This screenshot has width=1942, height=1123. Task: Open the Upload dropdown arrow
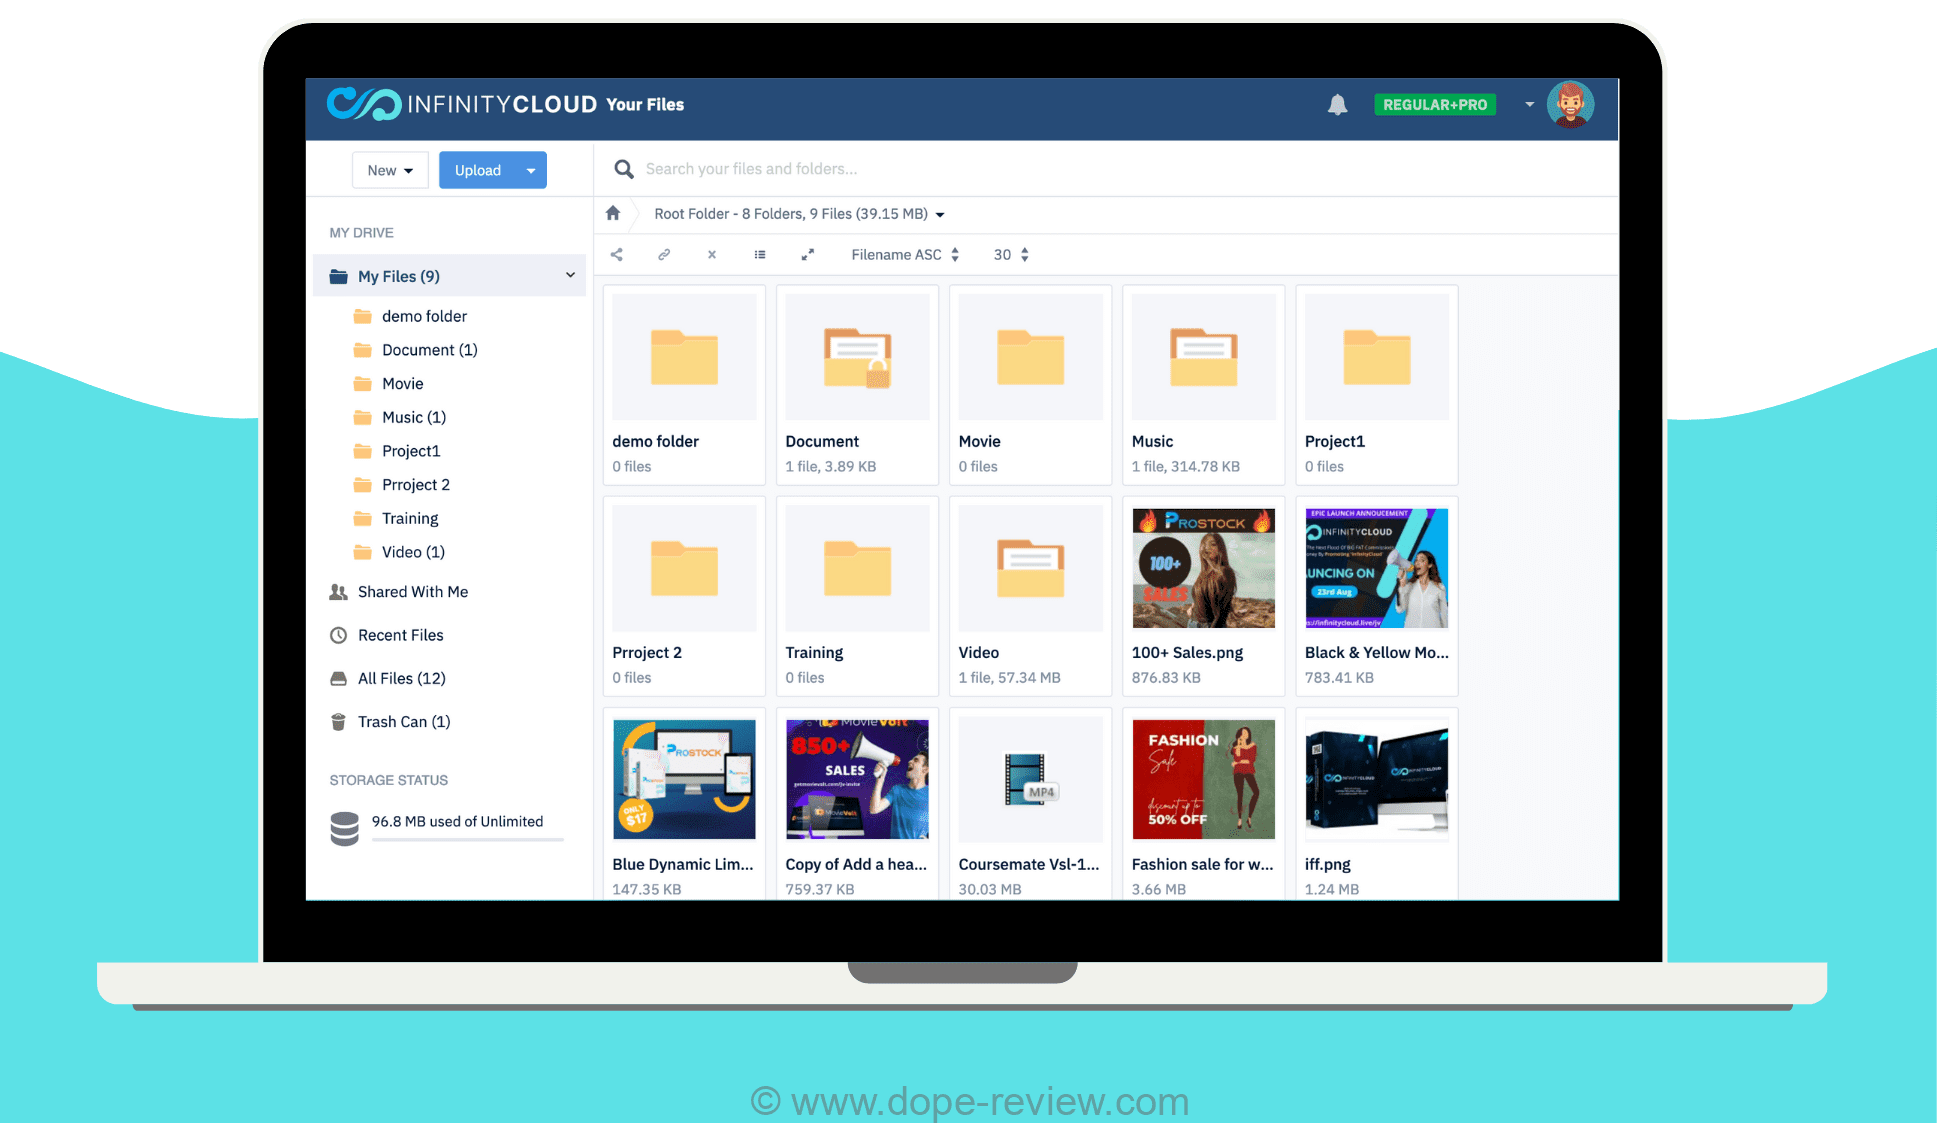click(x=531, y=171)
